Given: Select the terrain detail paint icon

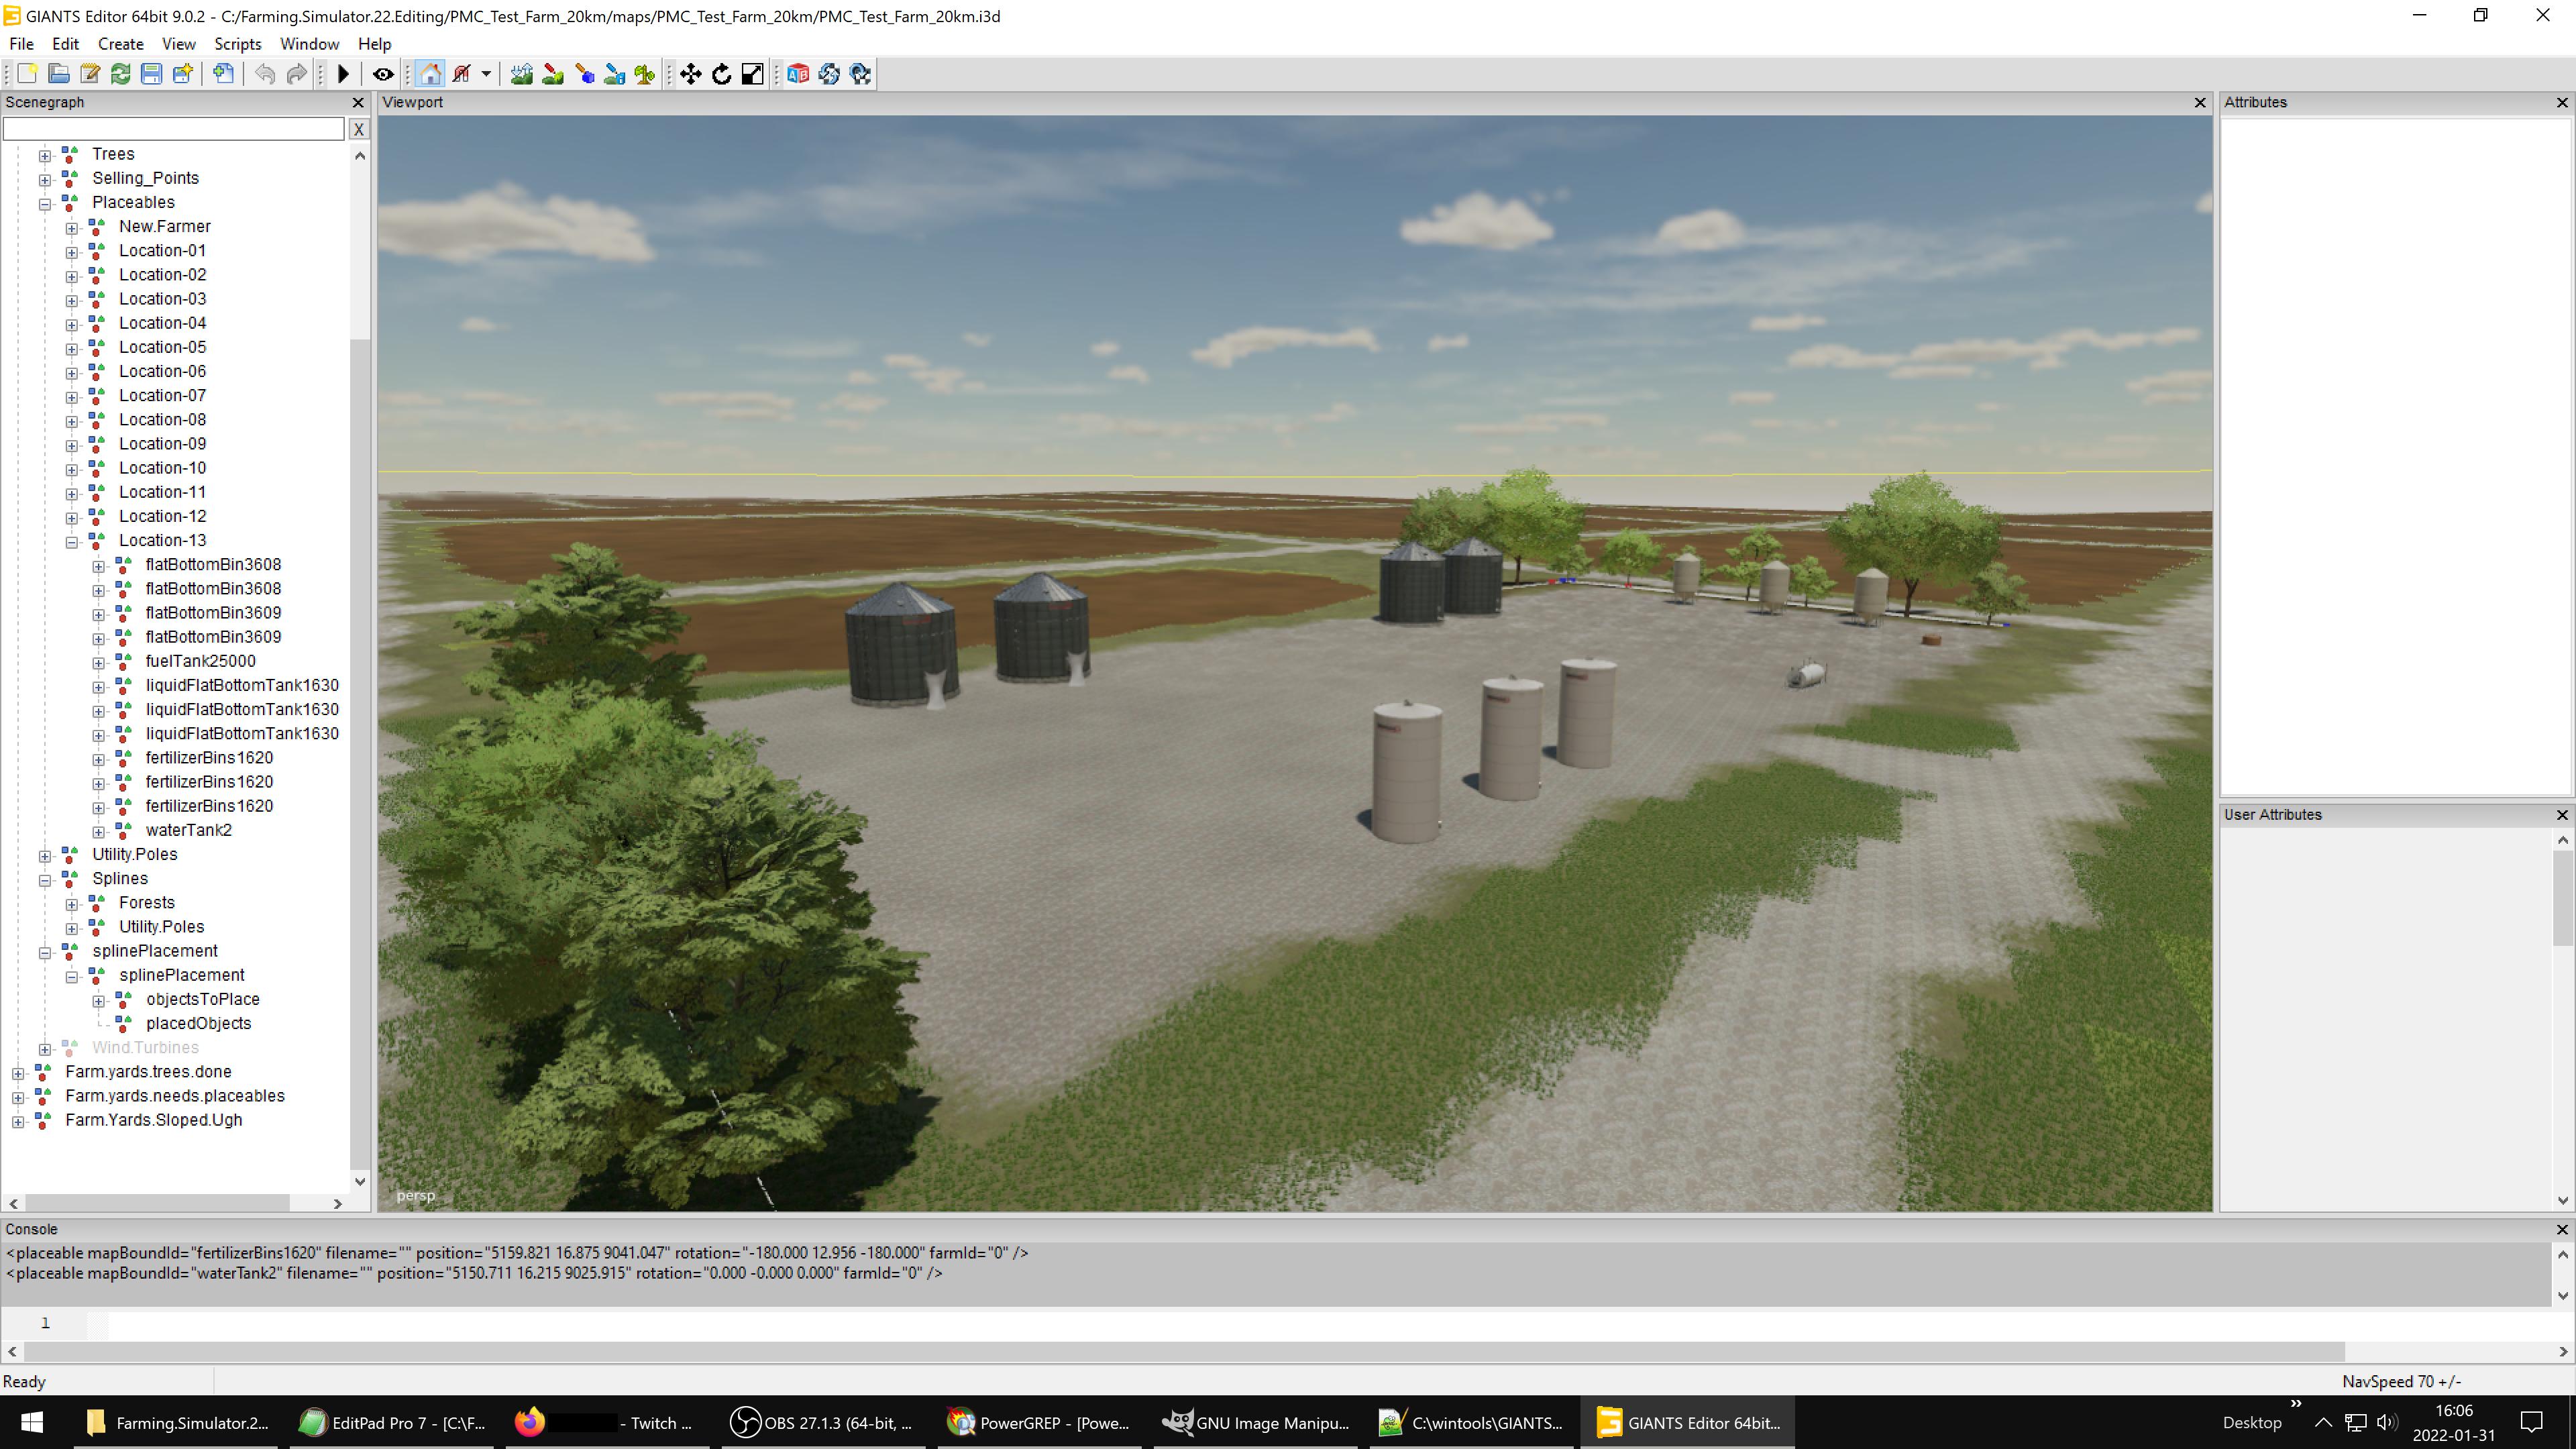Looking at the screenshot, I should pyautogui.click(x=552, y=74).
